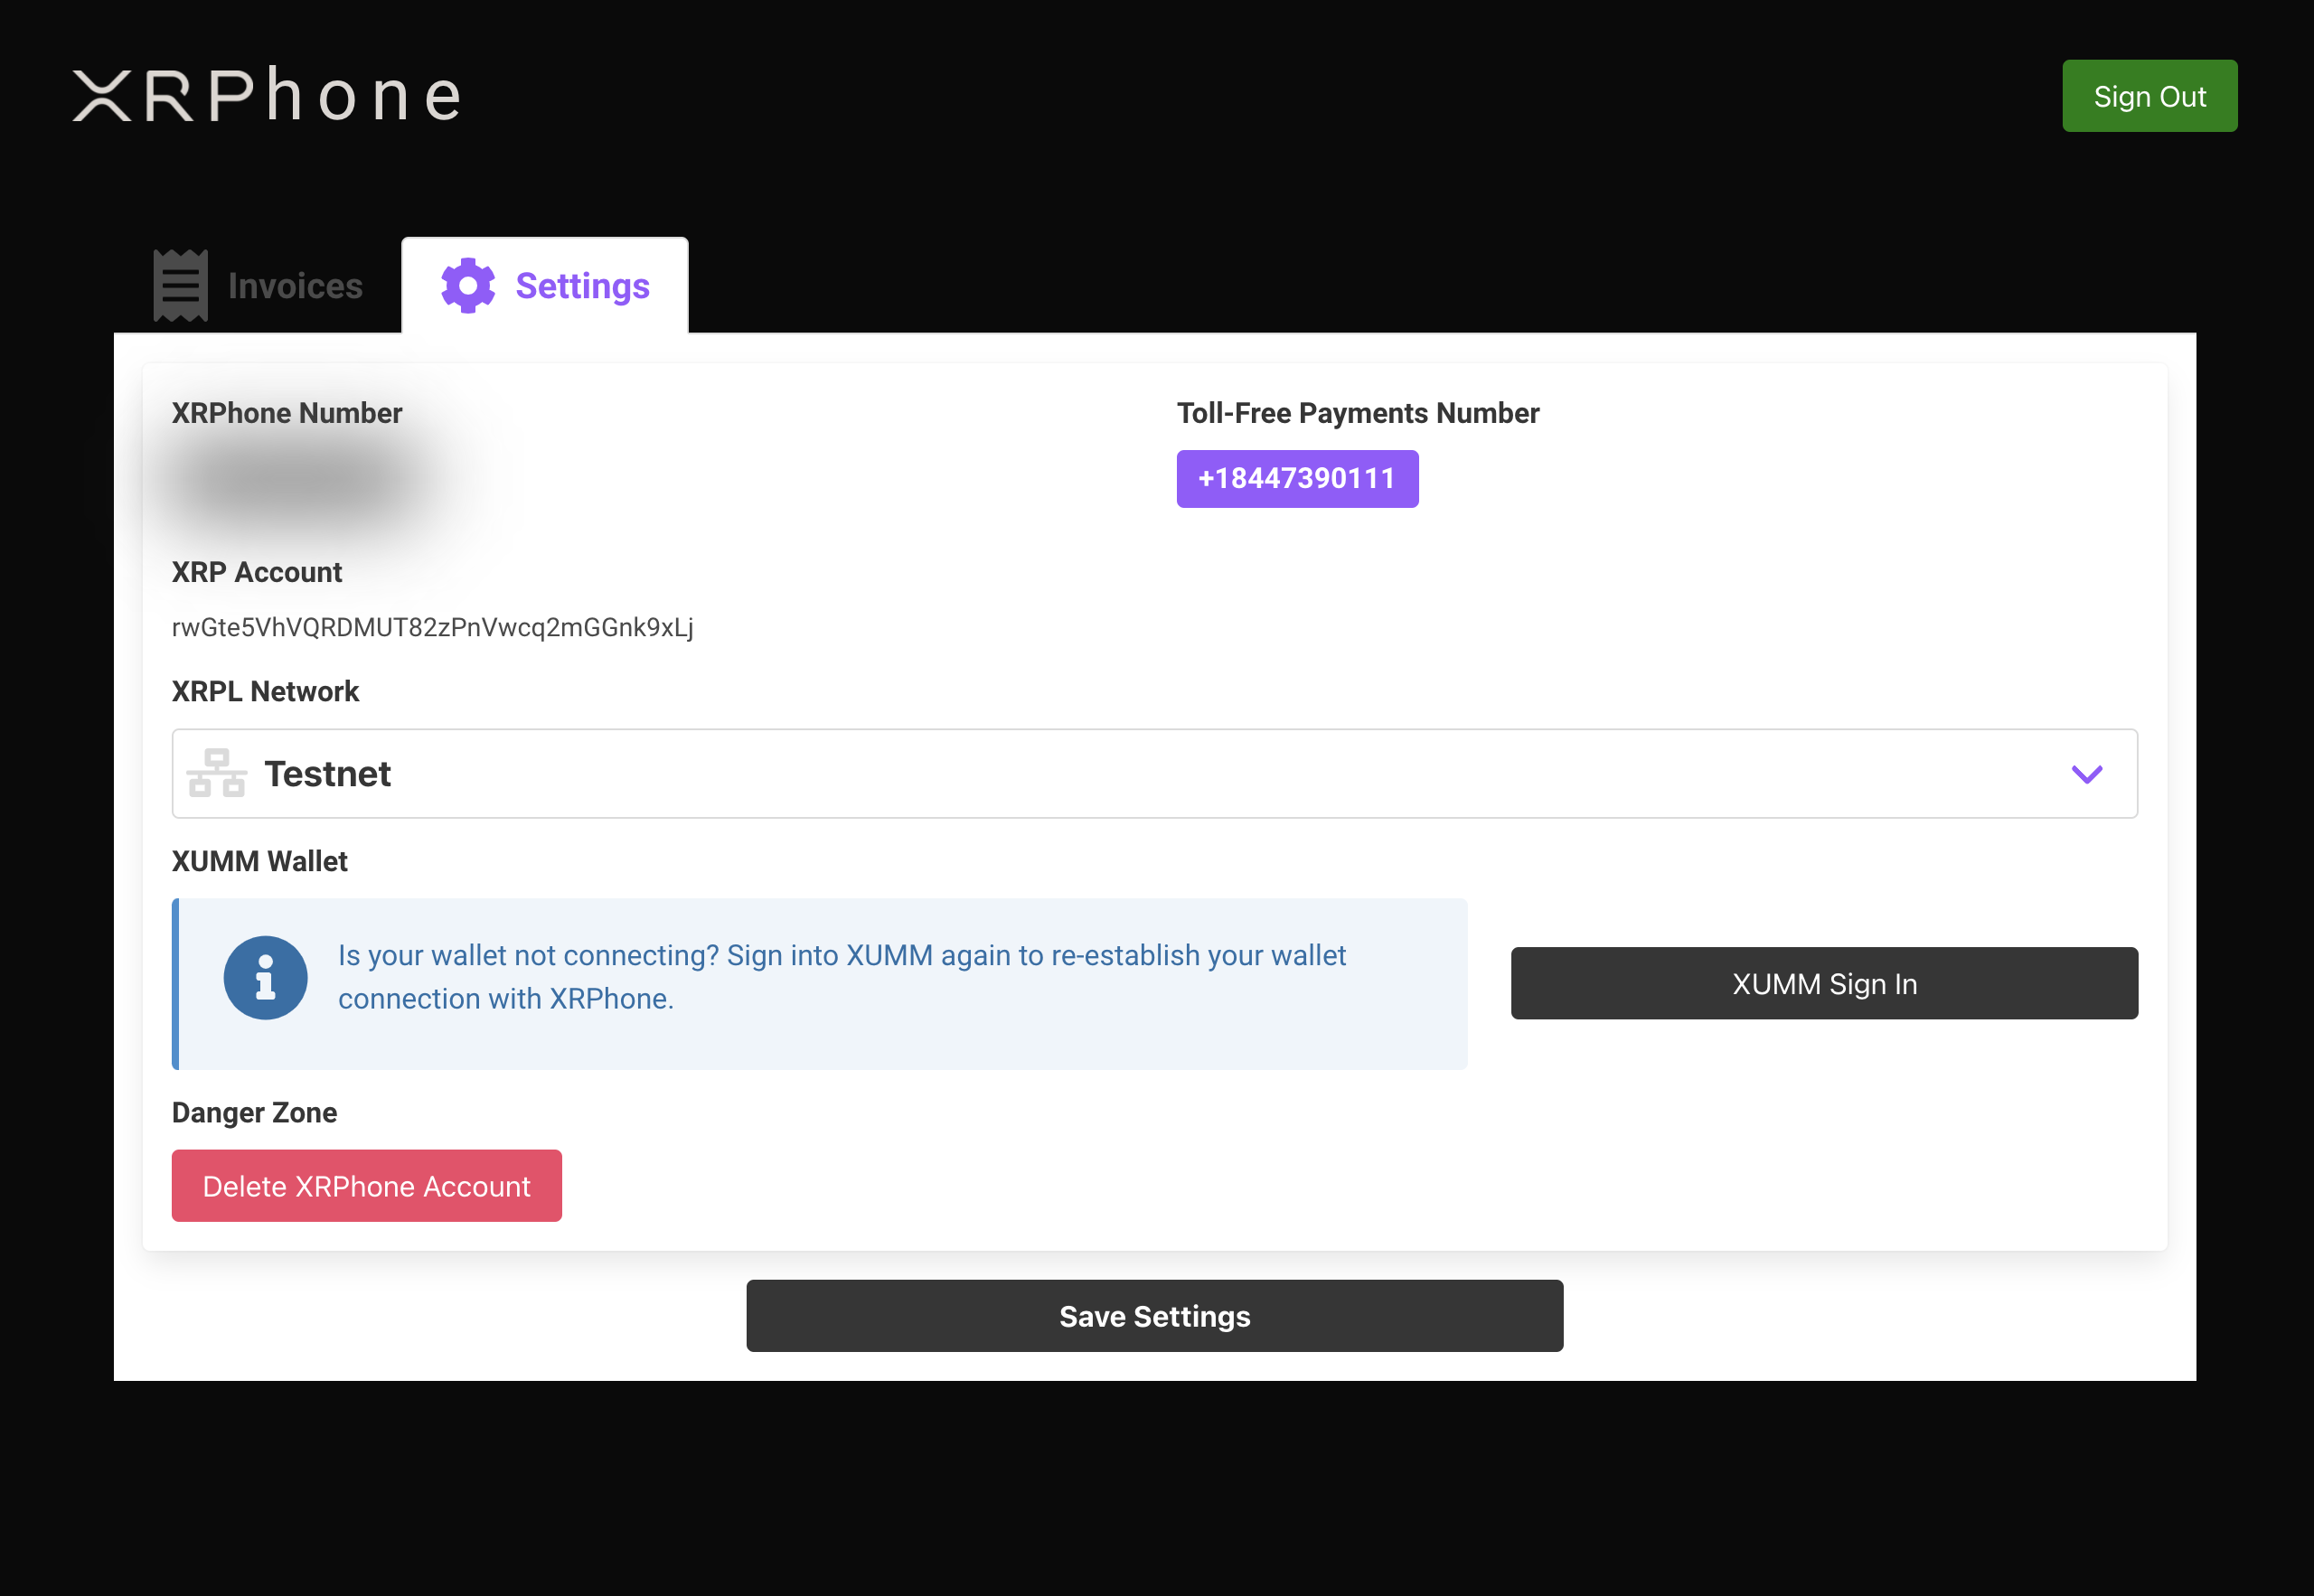Click the Settings gear icon
Image resolution: width=2314 pixels, height=1596 pixels.
tap(468, 286)
